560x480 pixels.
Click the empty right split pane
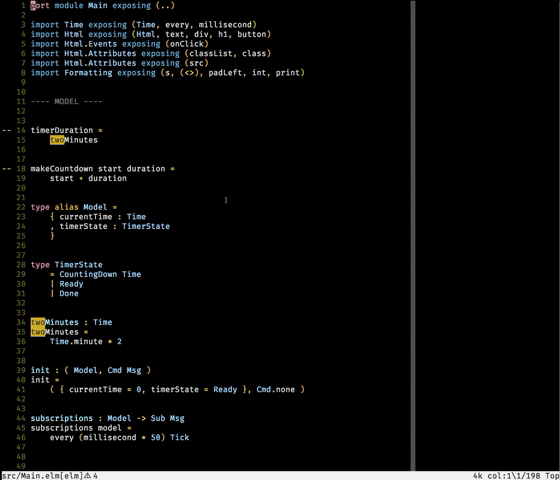pos(488,235)
